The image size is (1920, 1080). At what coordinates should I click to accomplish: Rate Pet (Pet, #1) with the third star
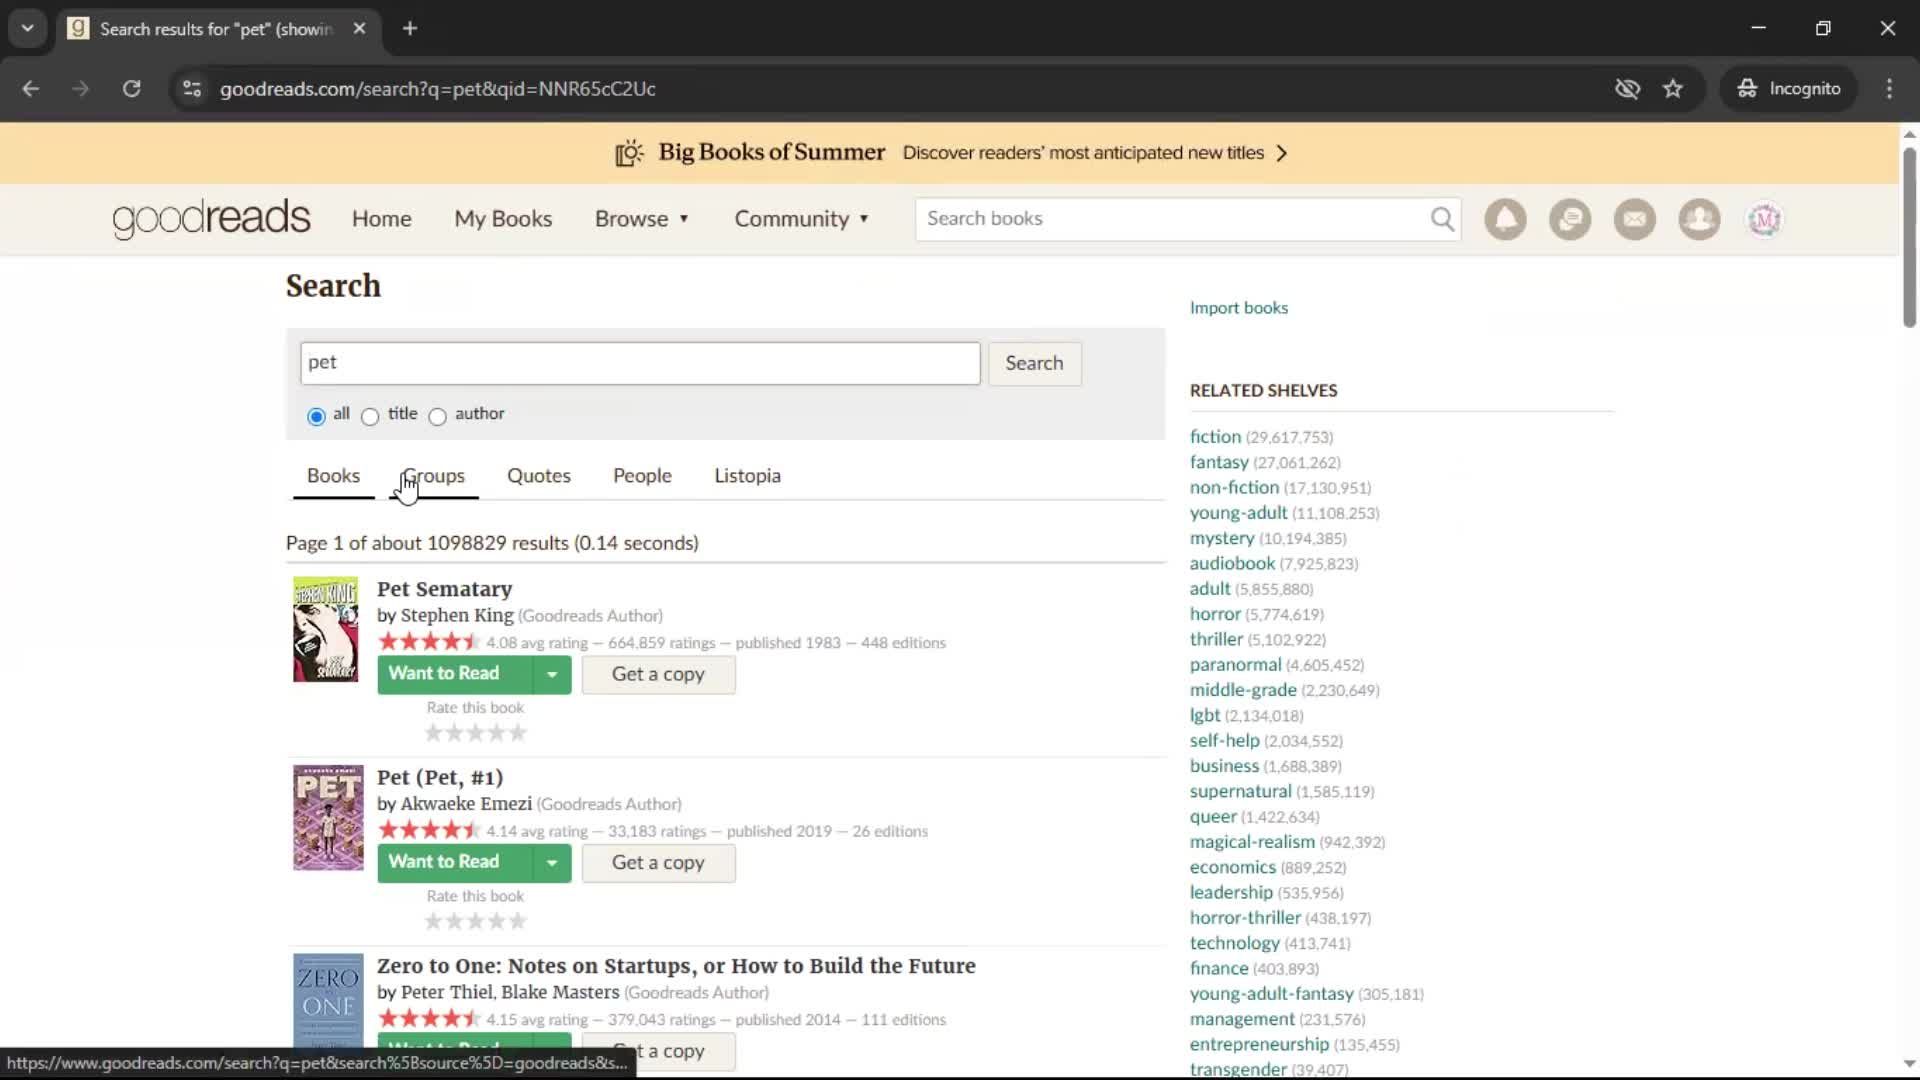476,921
